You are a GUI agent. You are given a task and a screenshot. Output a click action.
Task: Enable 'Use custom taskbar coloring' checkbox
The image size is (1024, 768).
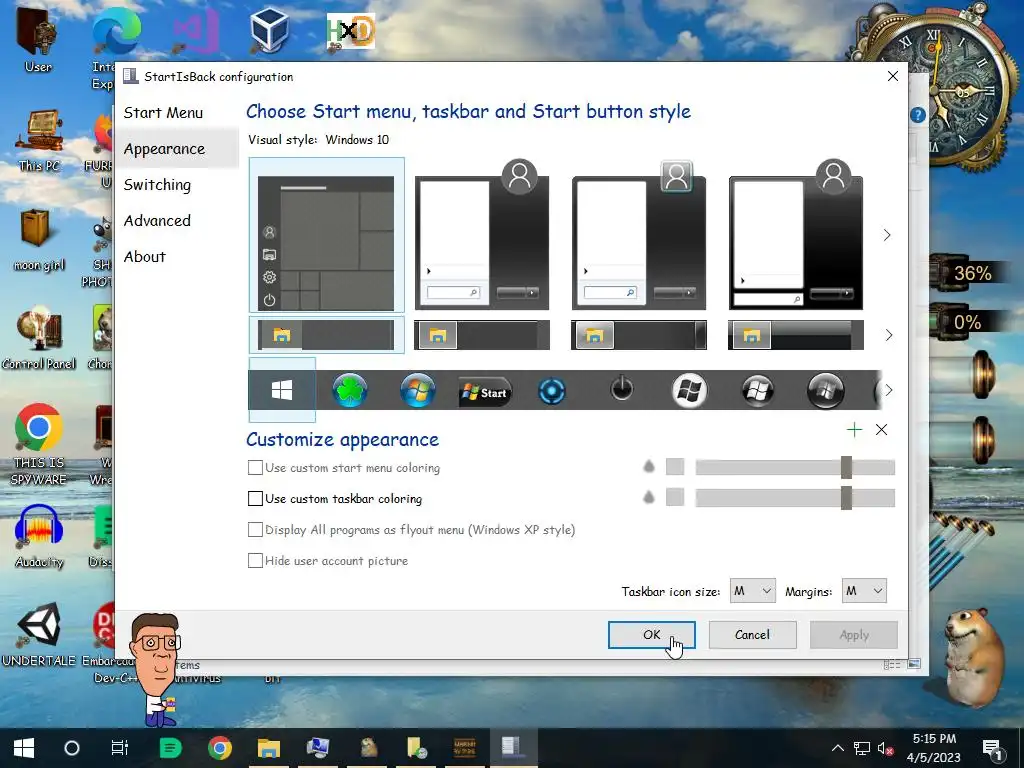[x=255, y=498]
